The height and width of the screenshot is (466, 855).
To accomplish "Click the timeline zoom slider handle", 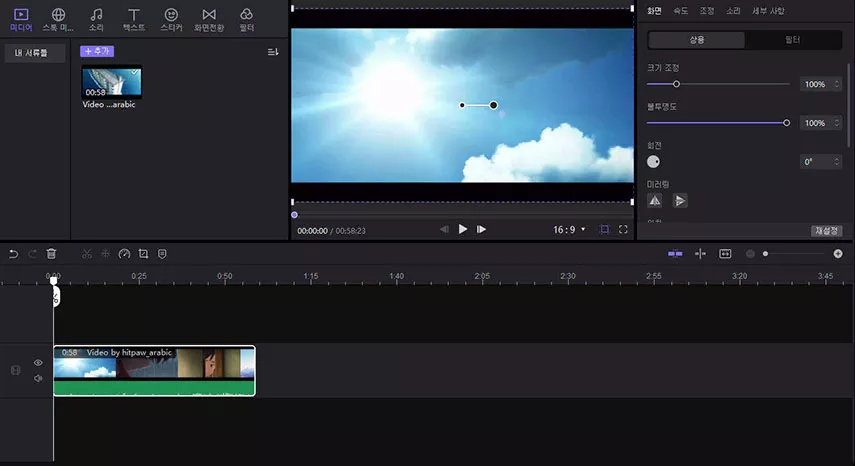I will click(x=766, y=254).
